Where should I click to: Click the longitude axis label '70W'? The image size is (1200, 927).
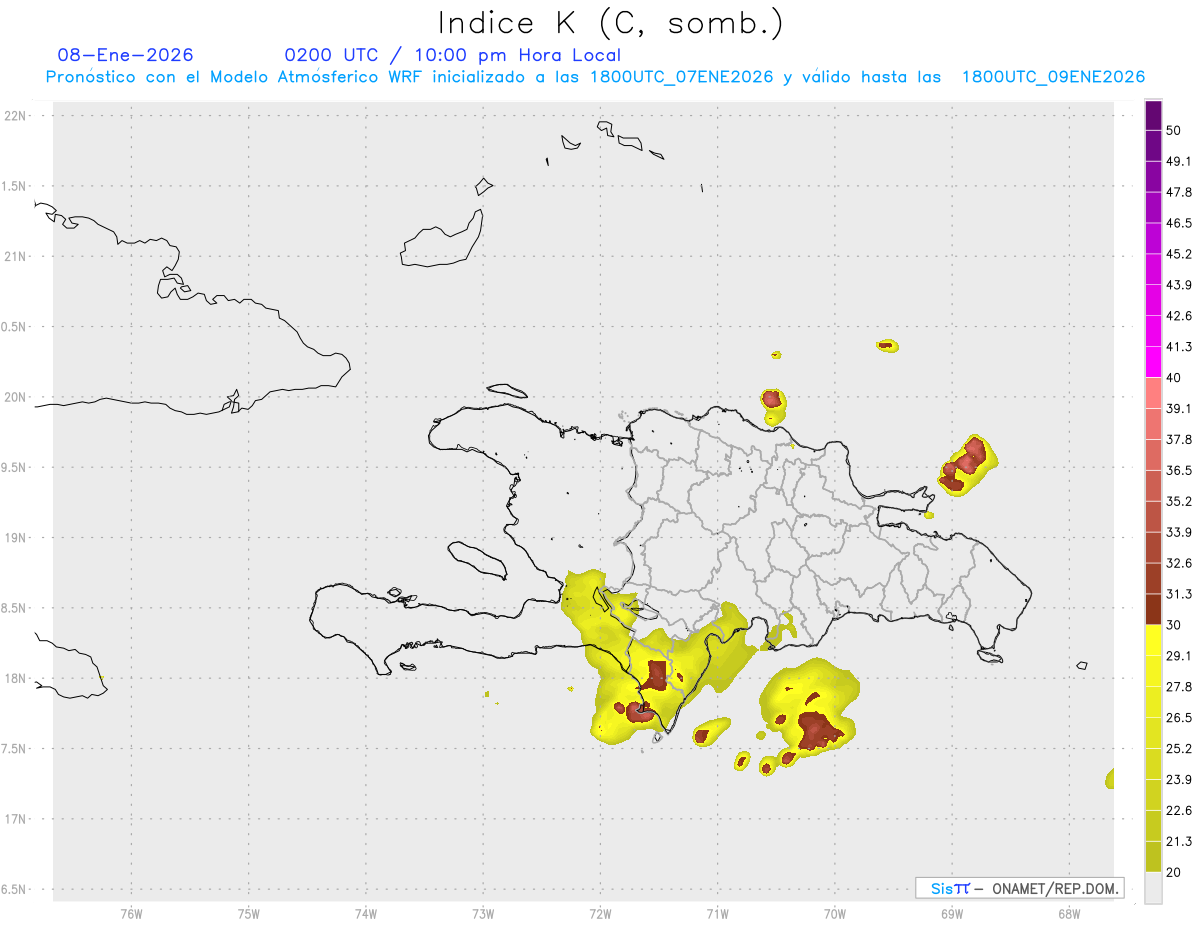point(835,913)
